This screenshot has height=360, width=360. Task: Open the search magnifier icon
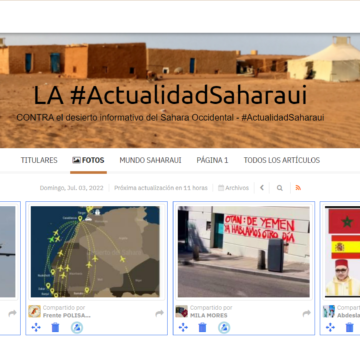pos(280,188)
